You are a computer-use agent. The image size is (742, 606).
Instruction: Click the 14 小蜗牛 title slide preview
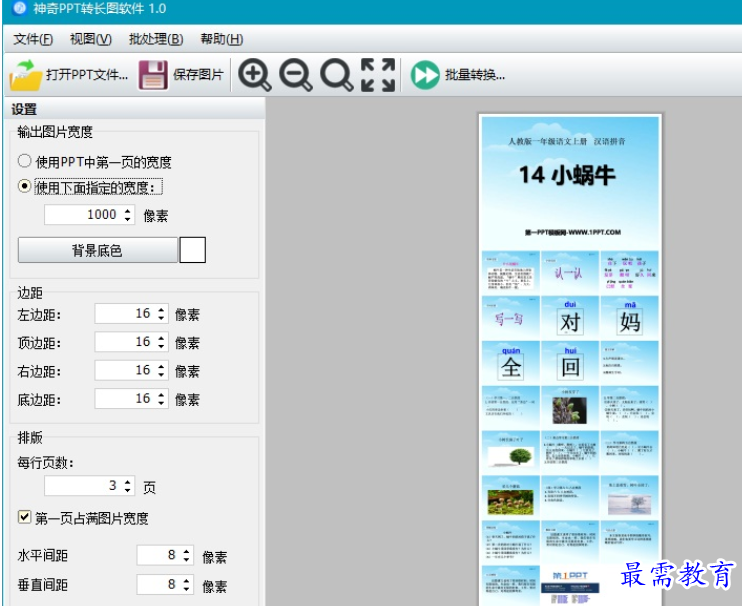coord(570,183)
